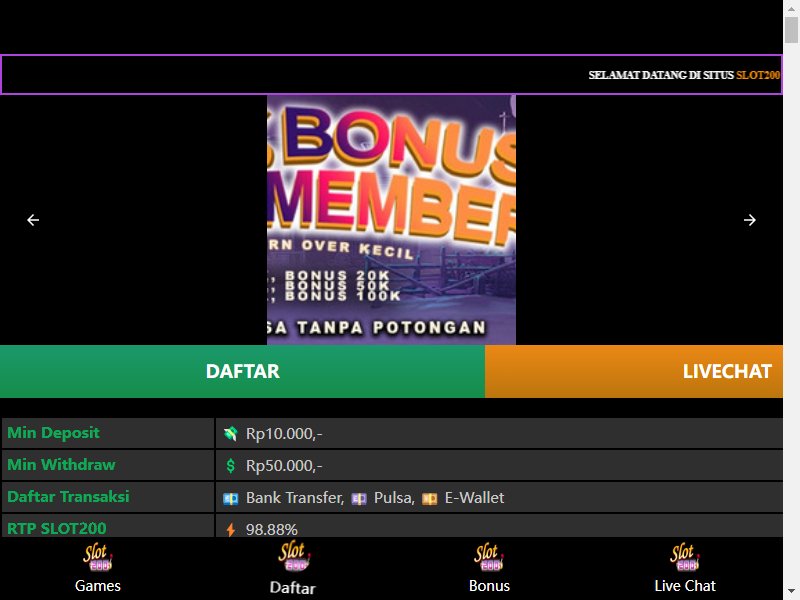Click the orange LIVECHAT button

pyautogui.click(x=634, y=371)
